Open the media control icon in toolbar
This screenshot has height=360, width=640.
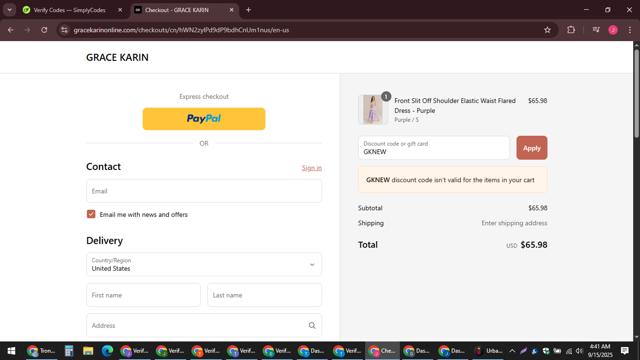(x=596, y=30)
